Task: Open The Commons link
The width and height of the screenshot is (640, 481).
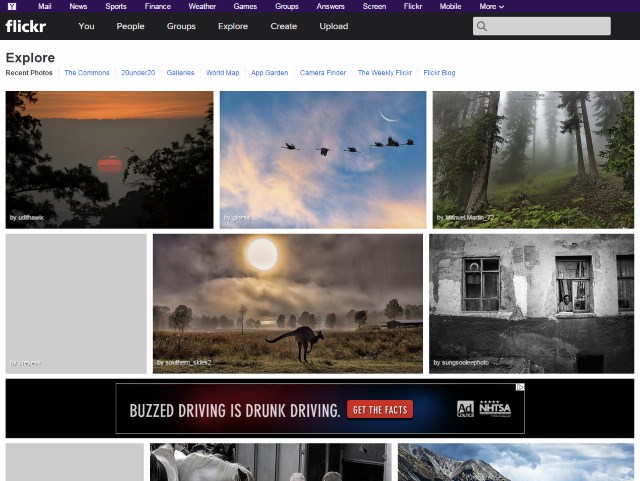Action: click(x=87, y=73)
